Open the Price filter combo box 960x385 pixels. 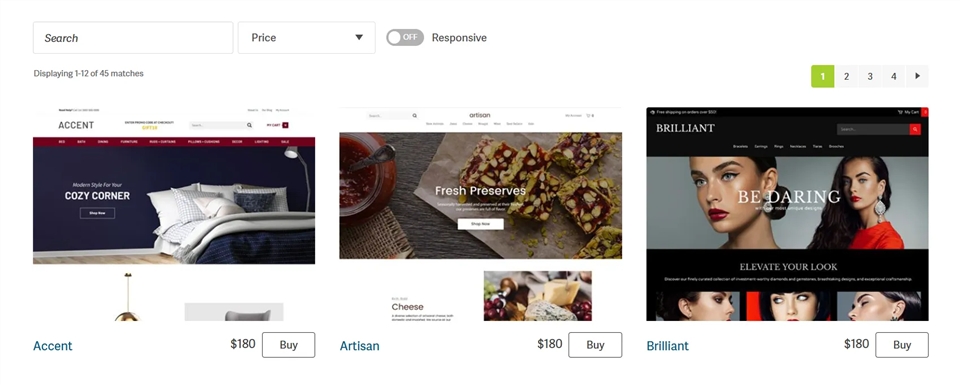(306, 37)
